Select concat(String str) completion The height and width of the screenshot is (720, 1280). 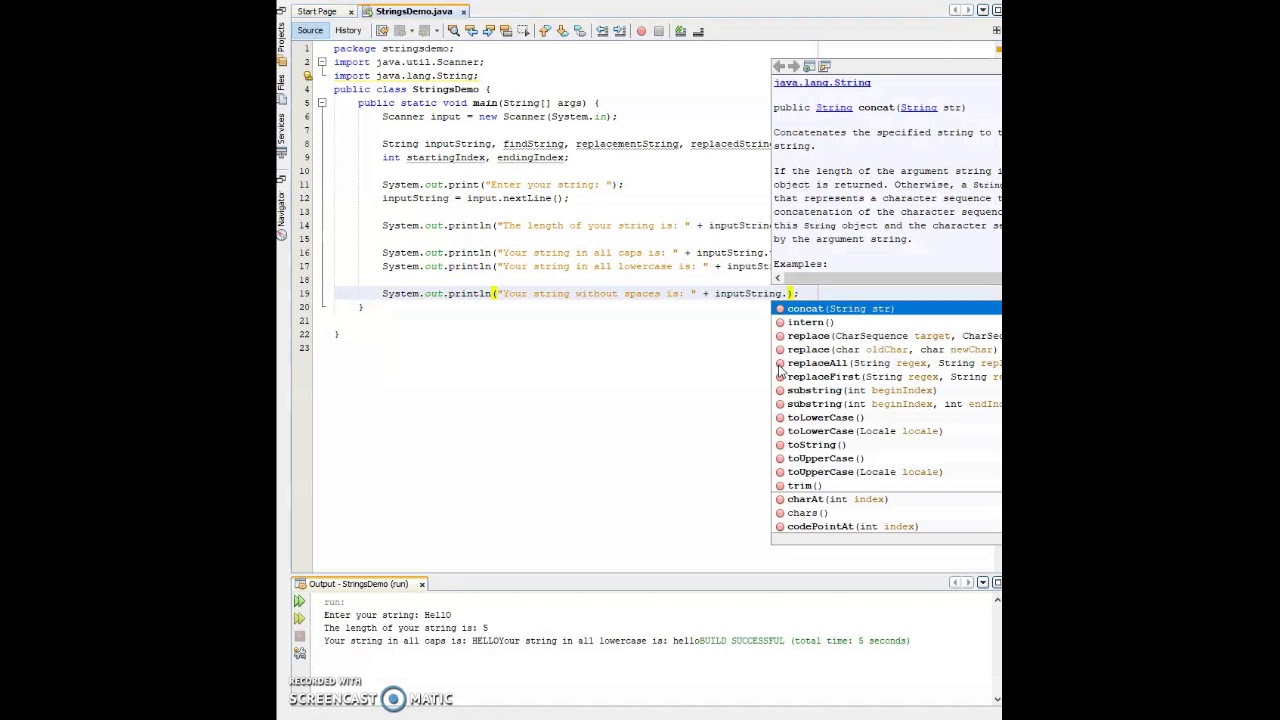[886, 309]
